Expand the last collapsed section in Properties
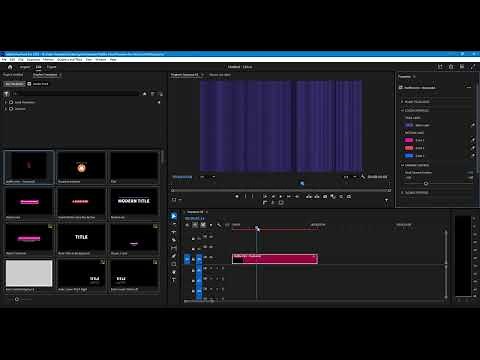Screen dimensions: 480x360 tap(402, 193)
